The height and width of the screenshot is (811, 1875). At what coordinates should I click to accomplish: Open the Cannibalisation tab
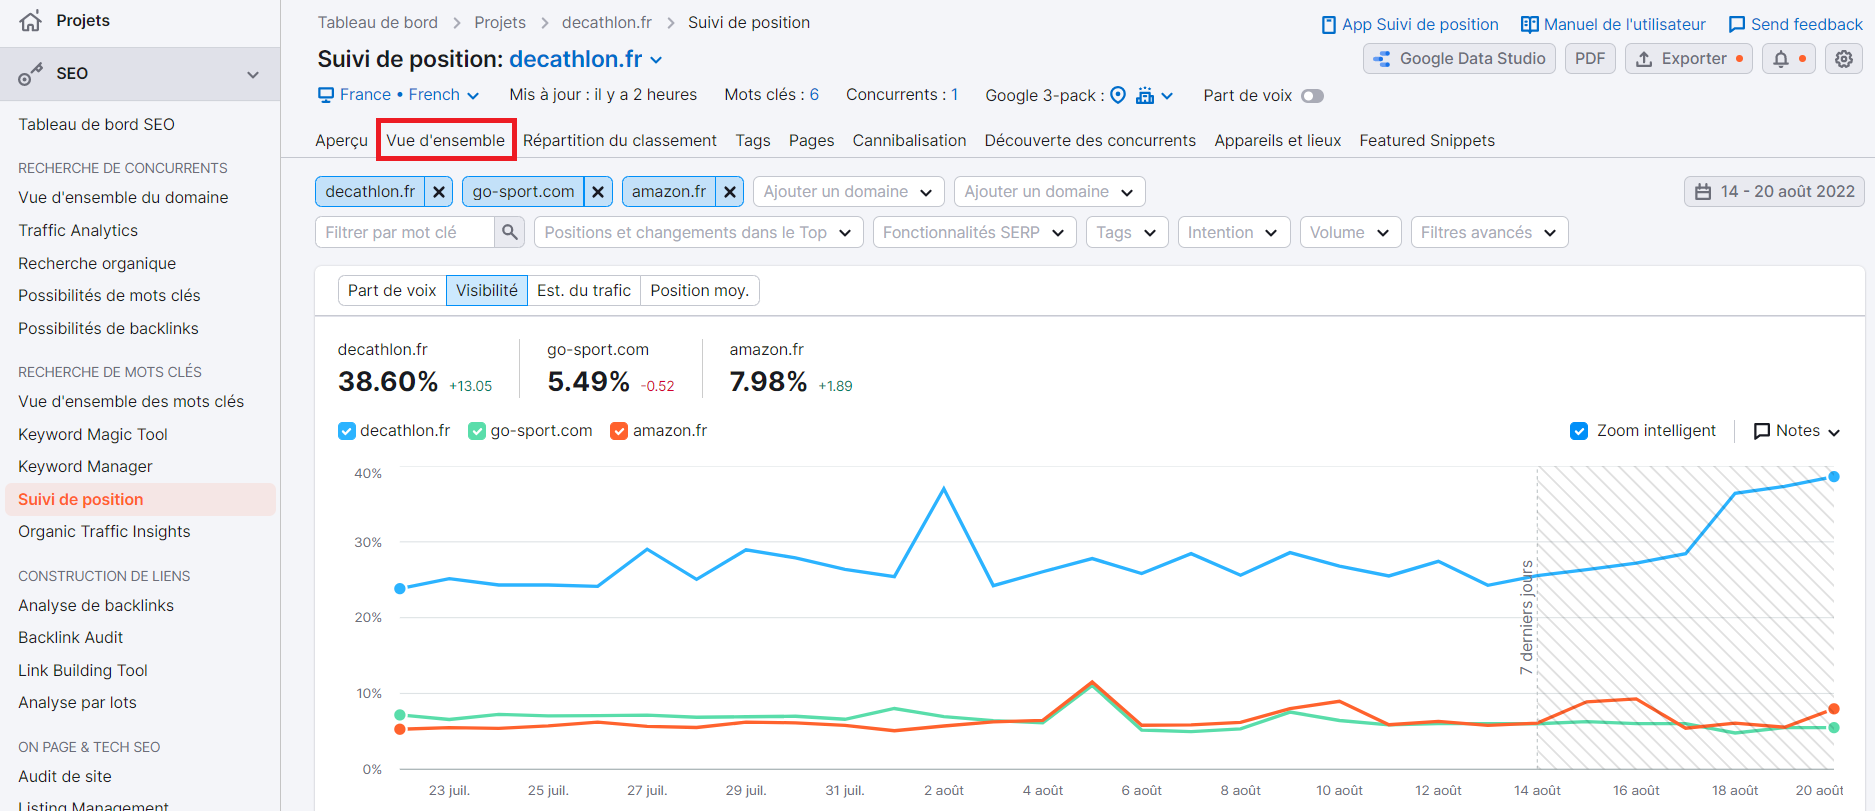coord(909,141)
